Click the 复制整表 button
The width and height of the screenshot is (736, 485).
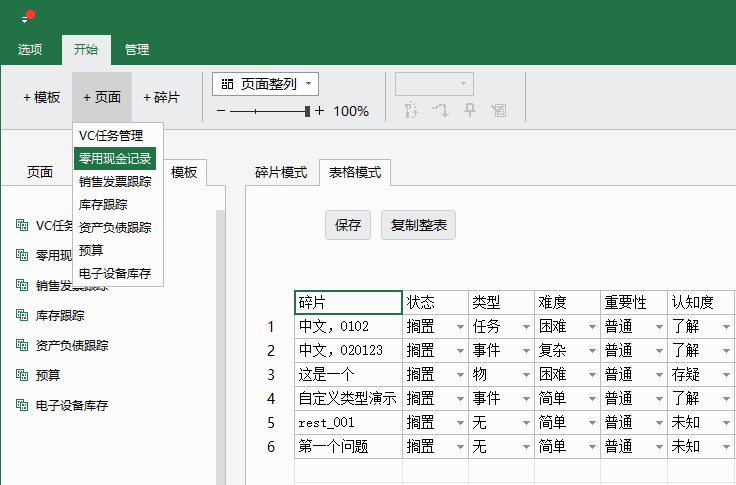[418, 225]
